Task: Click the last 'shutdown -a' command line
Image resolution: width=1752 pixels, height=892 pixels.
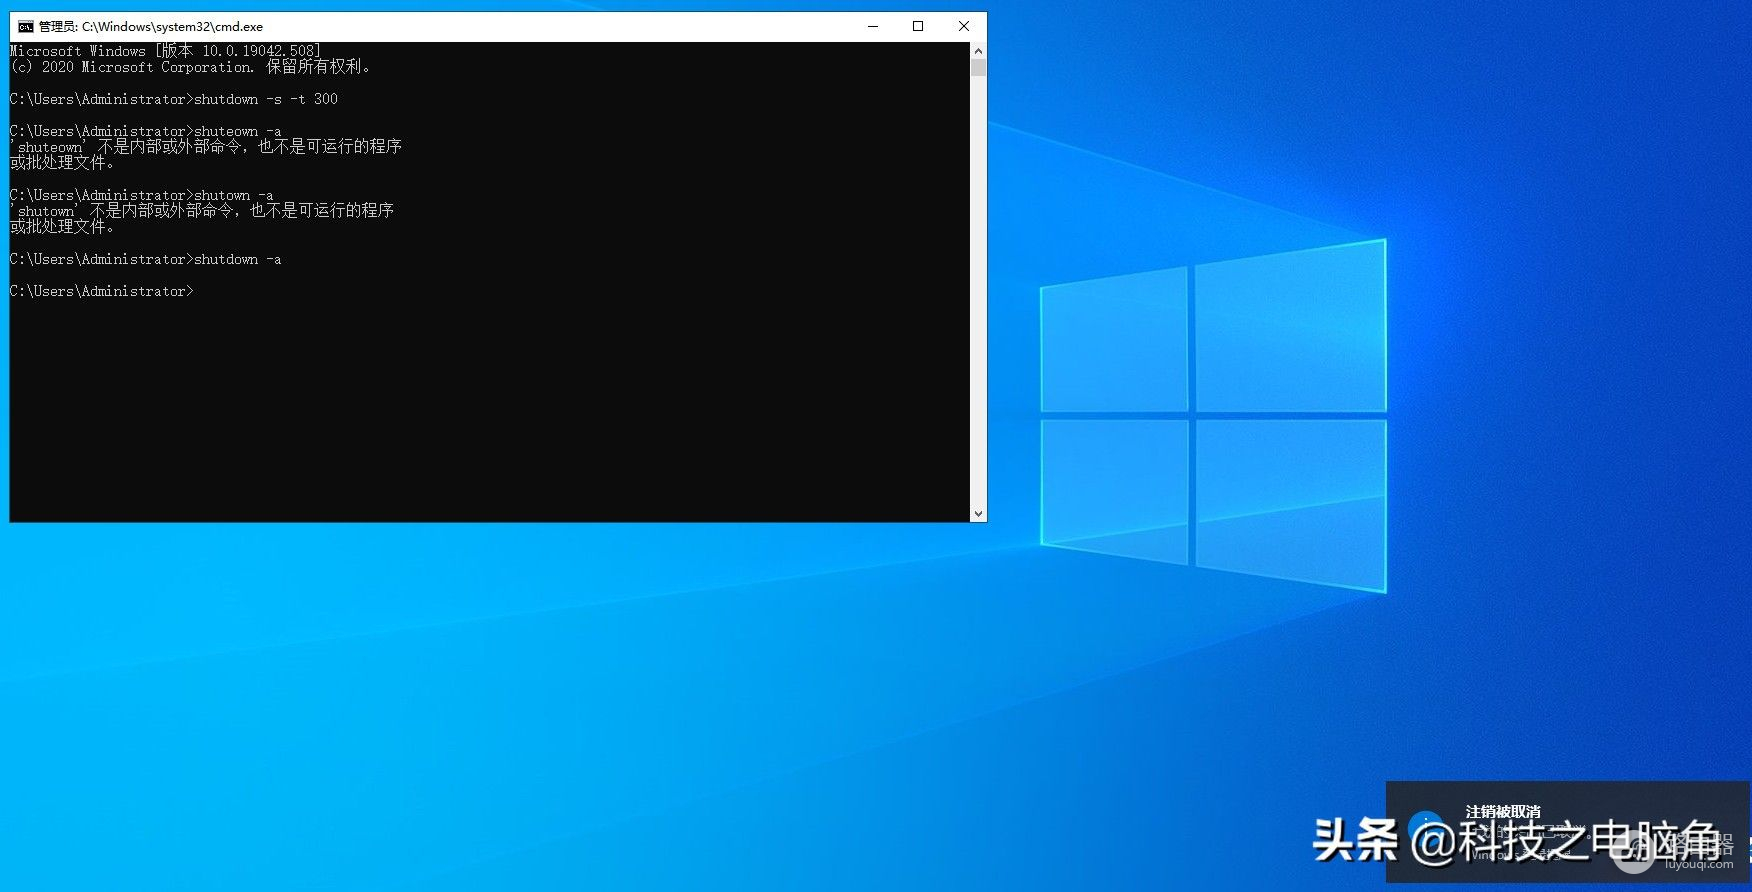Action: [x=146, y=259]
